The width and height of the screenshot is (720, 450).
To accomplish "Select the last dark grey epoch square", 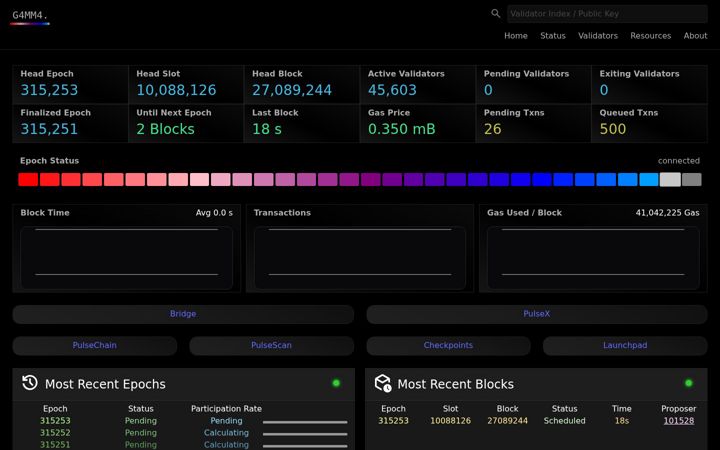I will click(x=692, y=180).
